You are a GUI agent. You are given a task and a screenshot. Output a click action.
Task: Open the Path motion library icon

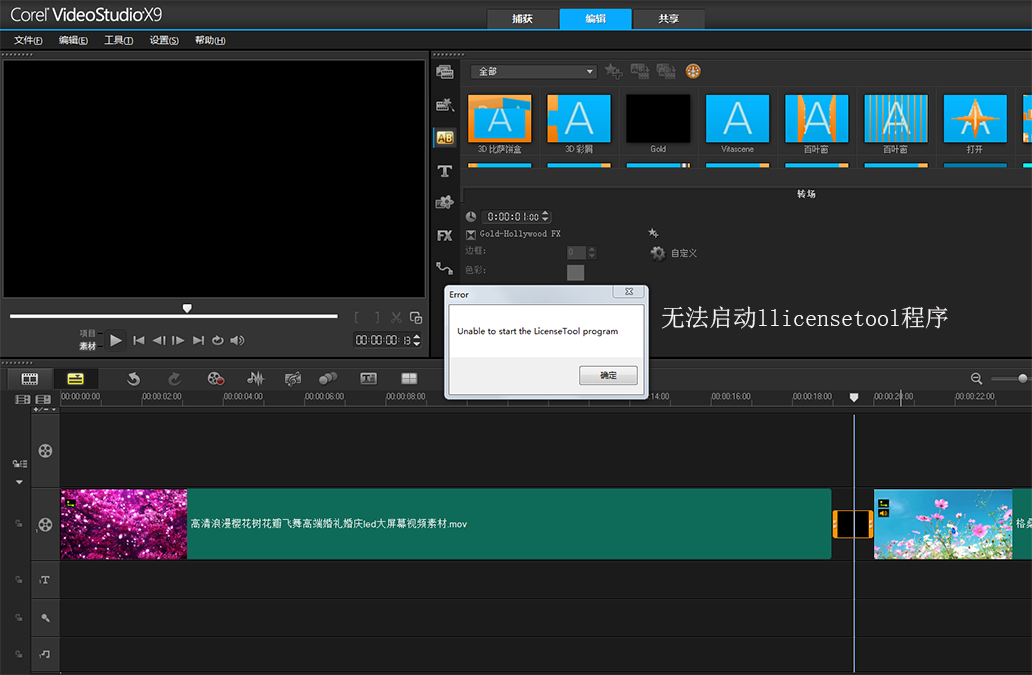click(x=445, y=268)
